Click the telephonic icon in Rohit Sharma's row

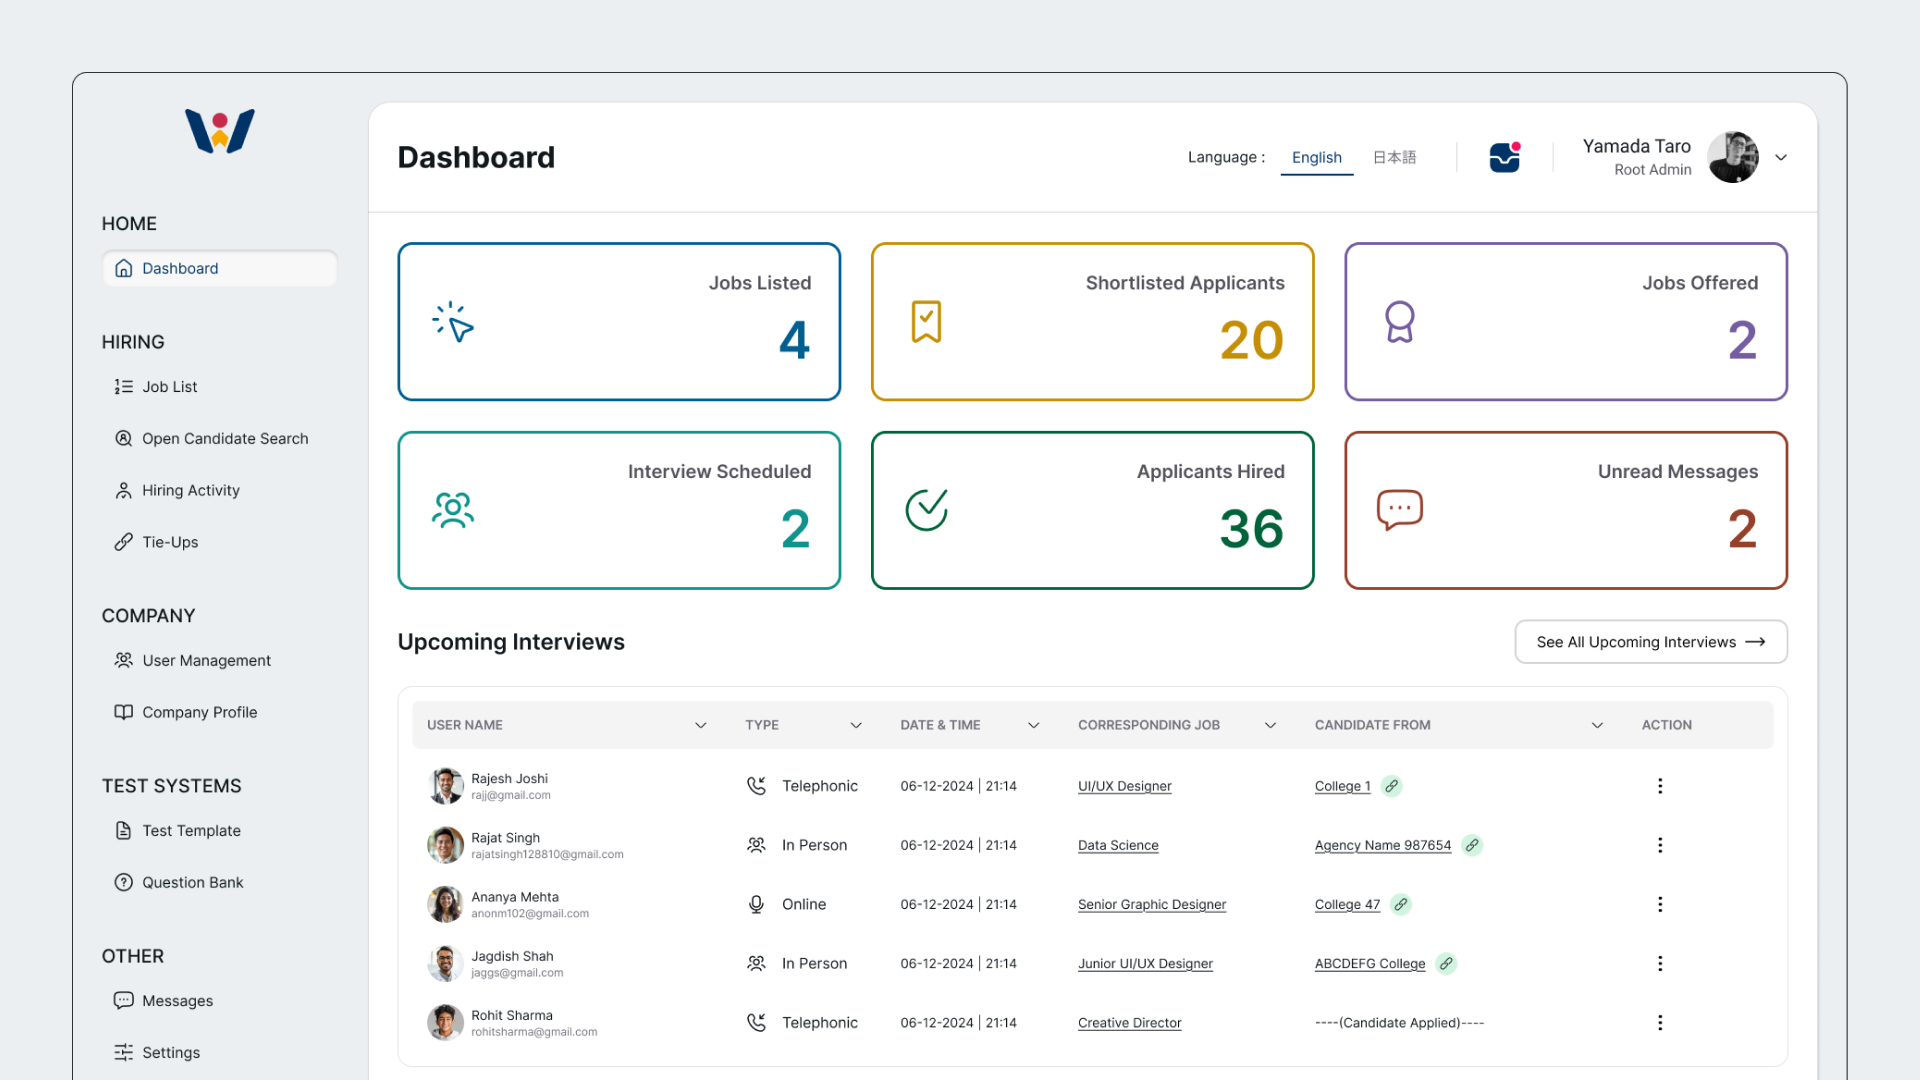click(756, 1022)
